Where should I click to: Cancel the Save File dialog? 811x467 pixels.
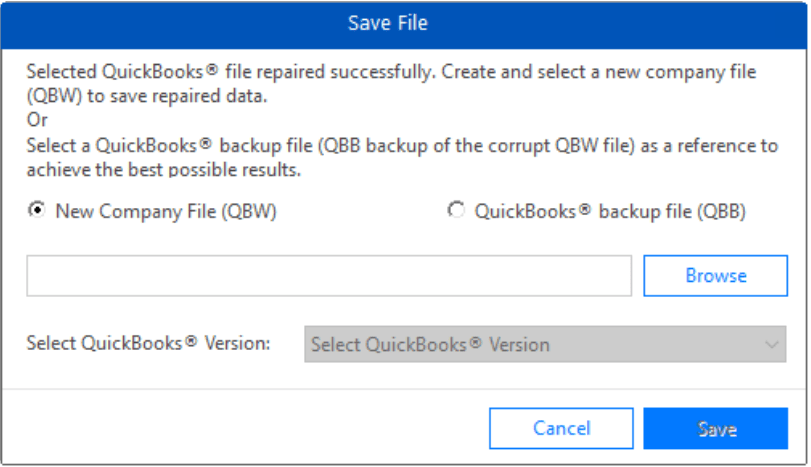561,428
